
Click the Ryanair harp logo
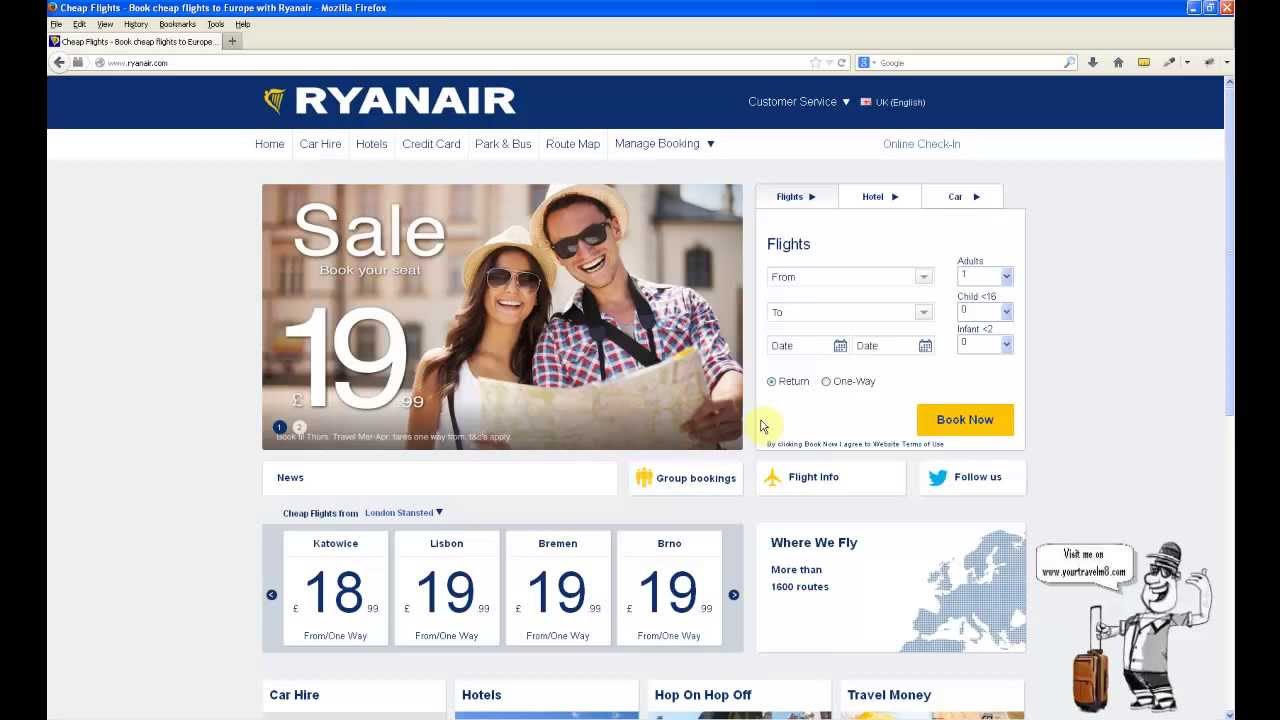click(274, 100)
